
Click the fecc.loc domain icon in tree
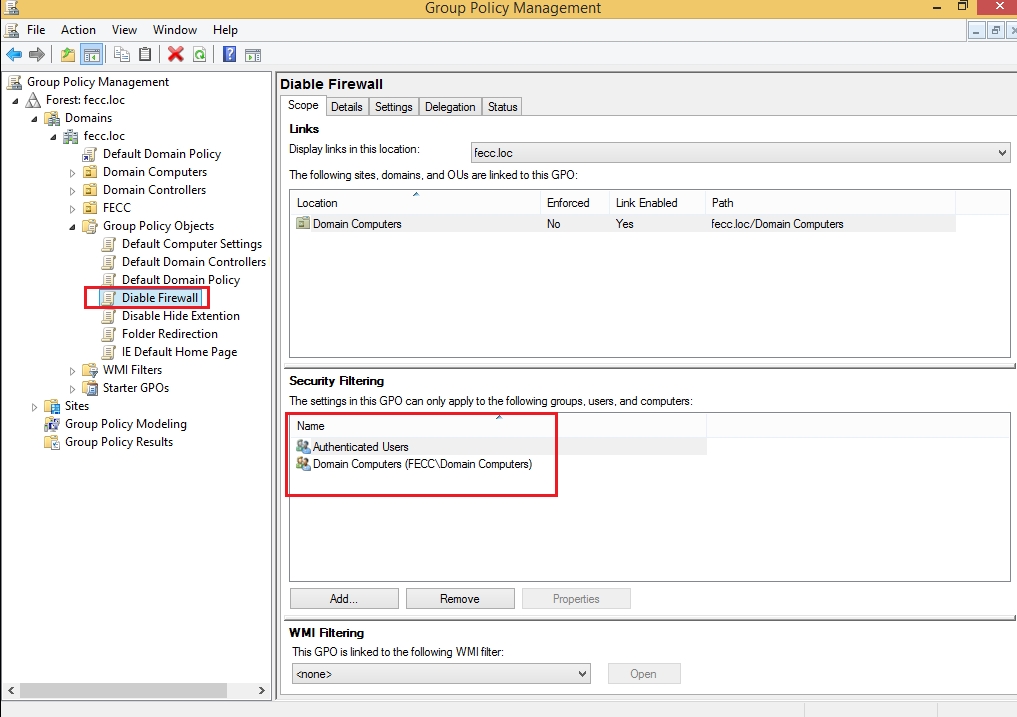click(71, 136)
